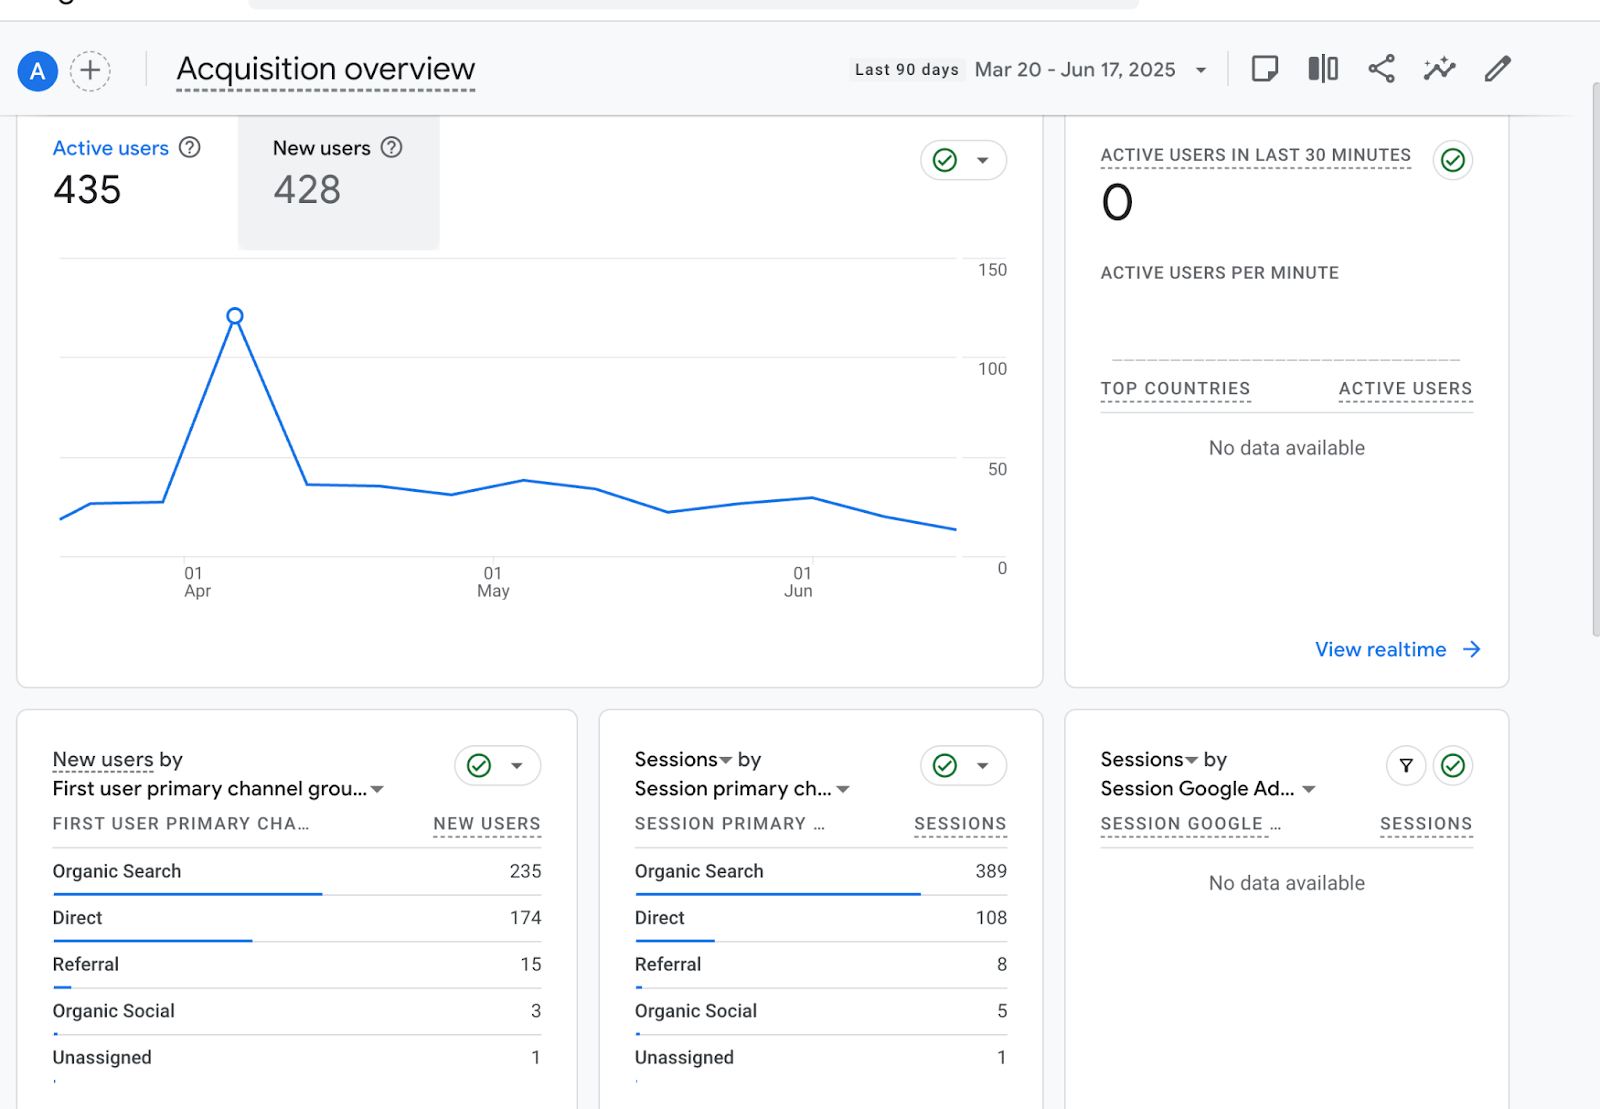Image resolution: width=1600 pixels, height=1109 pixels.
Task: Click the Active users help question mark
Action: tap(189, 147)
